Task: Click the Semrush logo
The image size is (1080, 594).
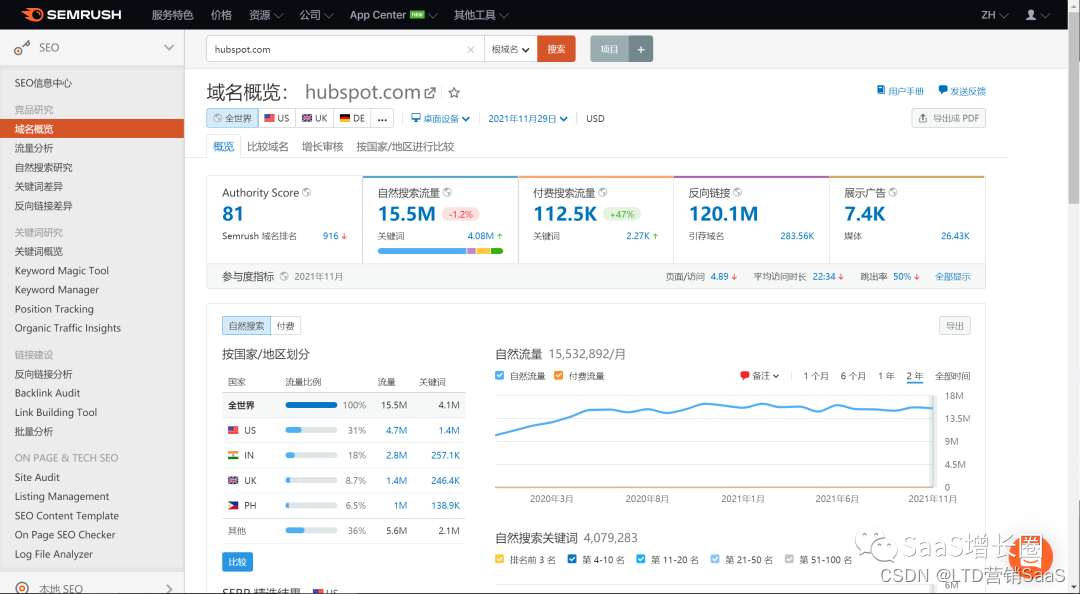Action: click(x=72, y=14)
